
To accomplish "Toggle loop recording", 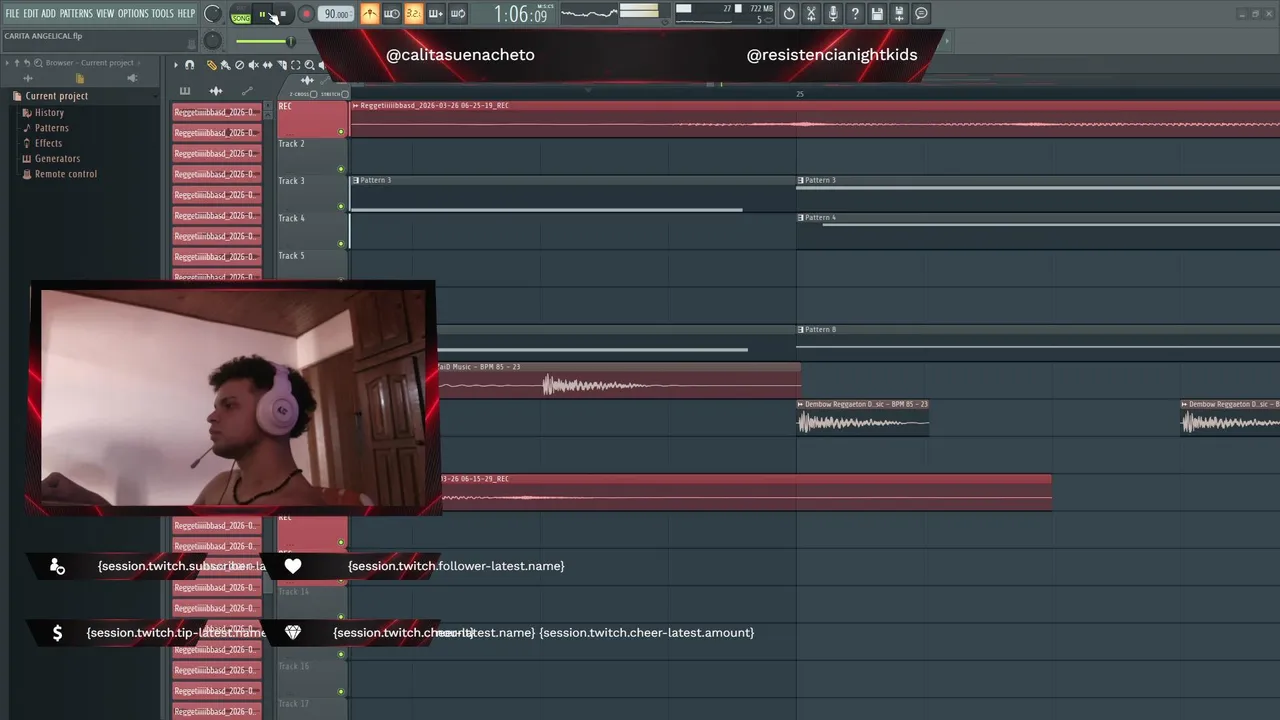I will pos(457,14).
